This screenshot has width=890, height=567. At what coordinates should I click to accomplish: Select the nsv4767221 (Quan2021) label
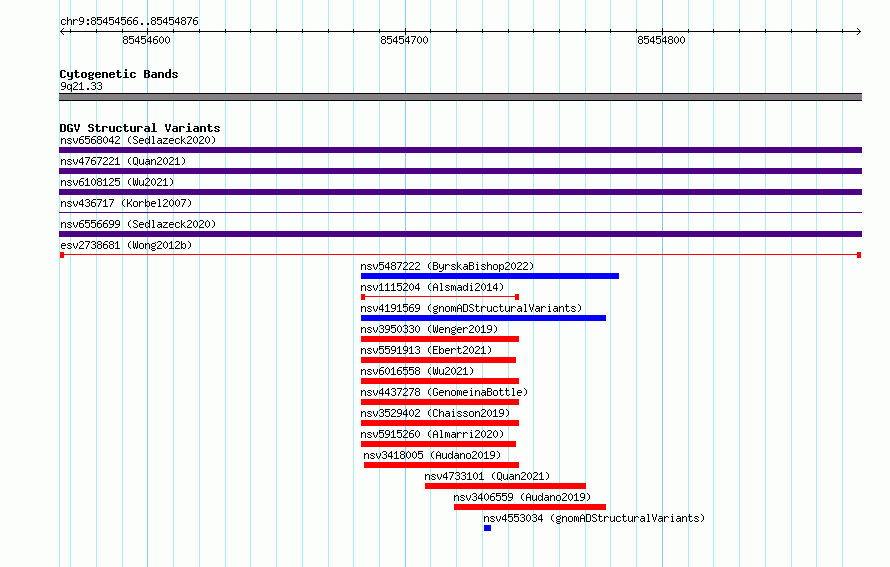(123, 161)
